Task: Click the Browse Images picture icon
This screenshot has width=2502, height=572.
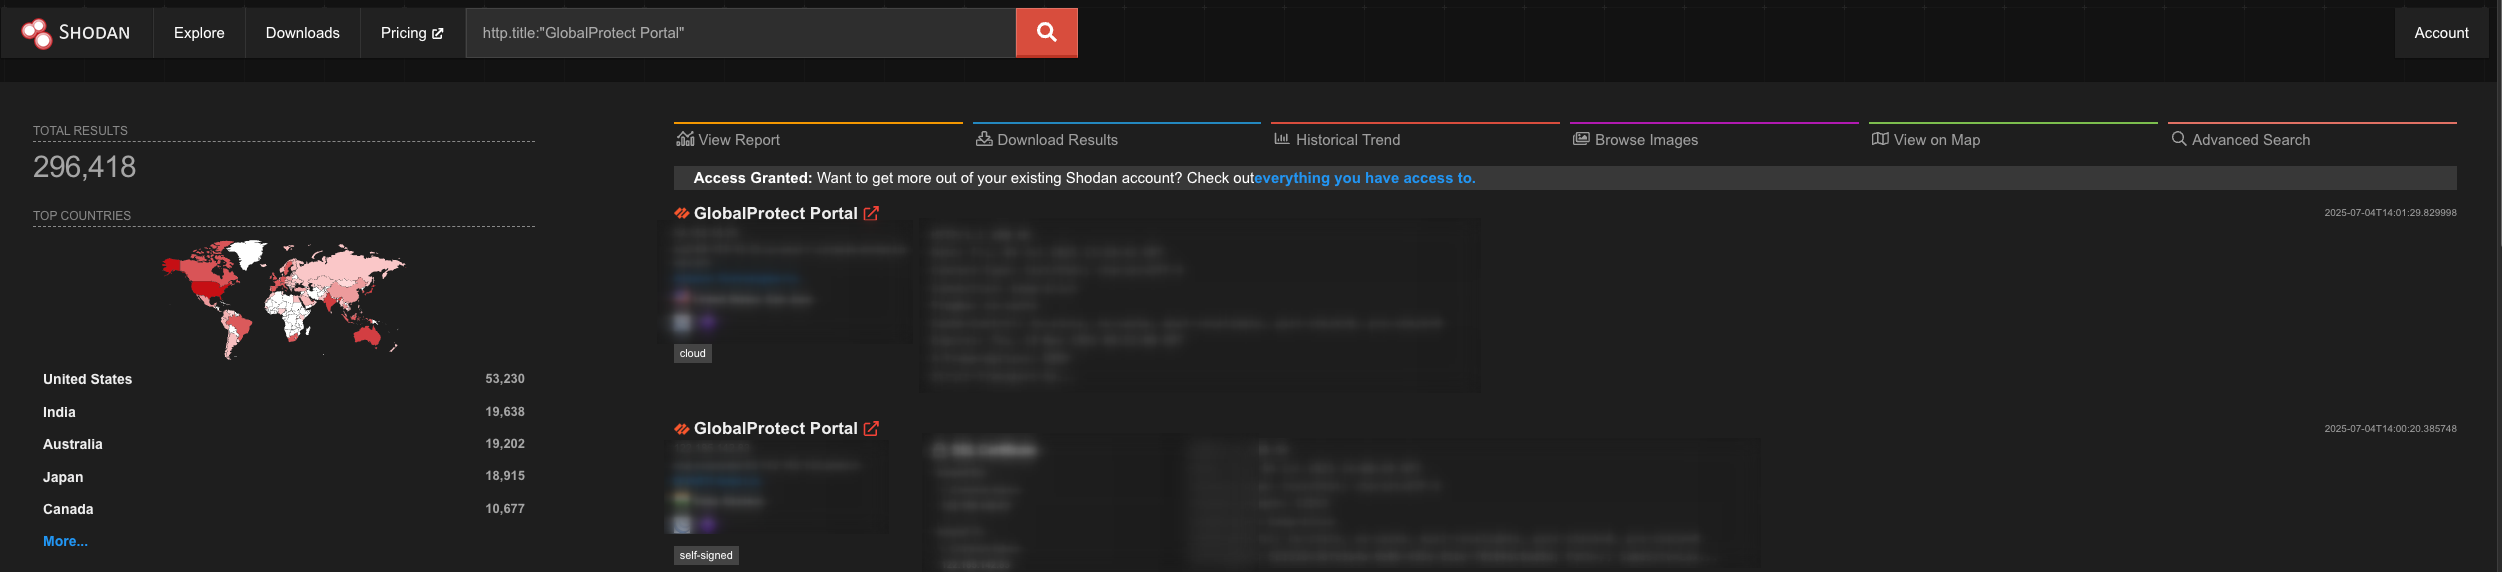Action: point(1581,139)
